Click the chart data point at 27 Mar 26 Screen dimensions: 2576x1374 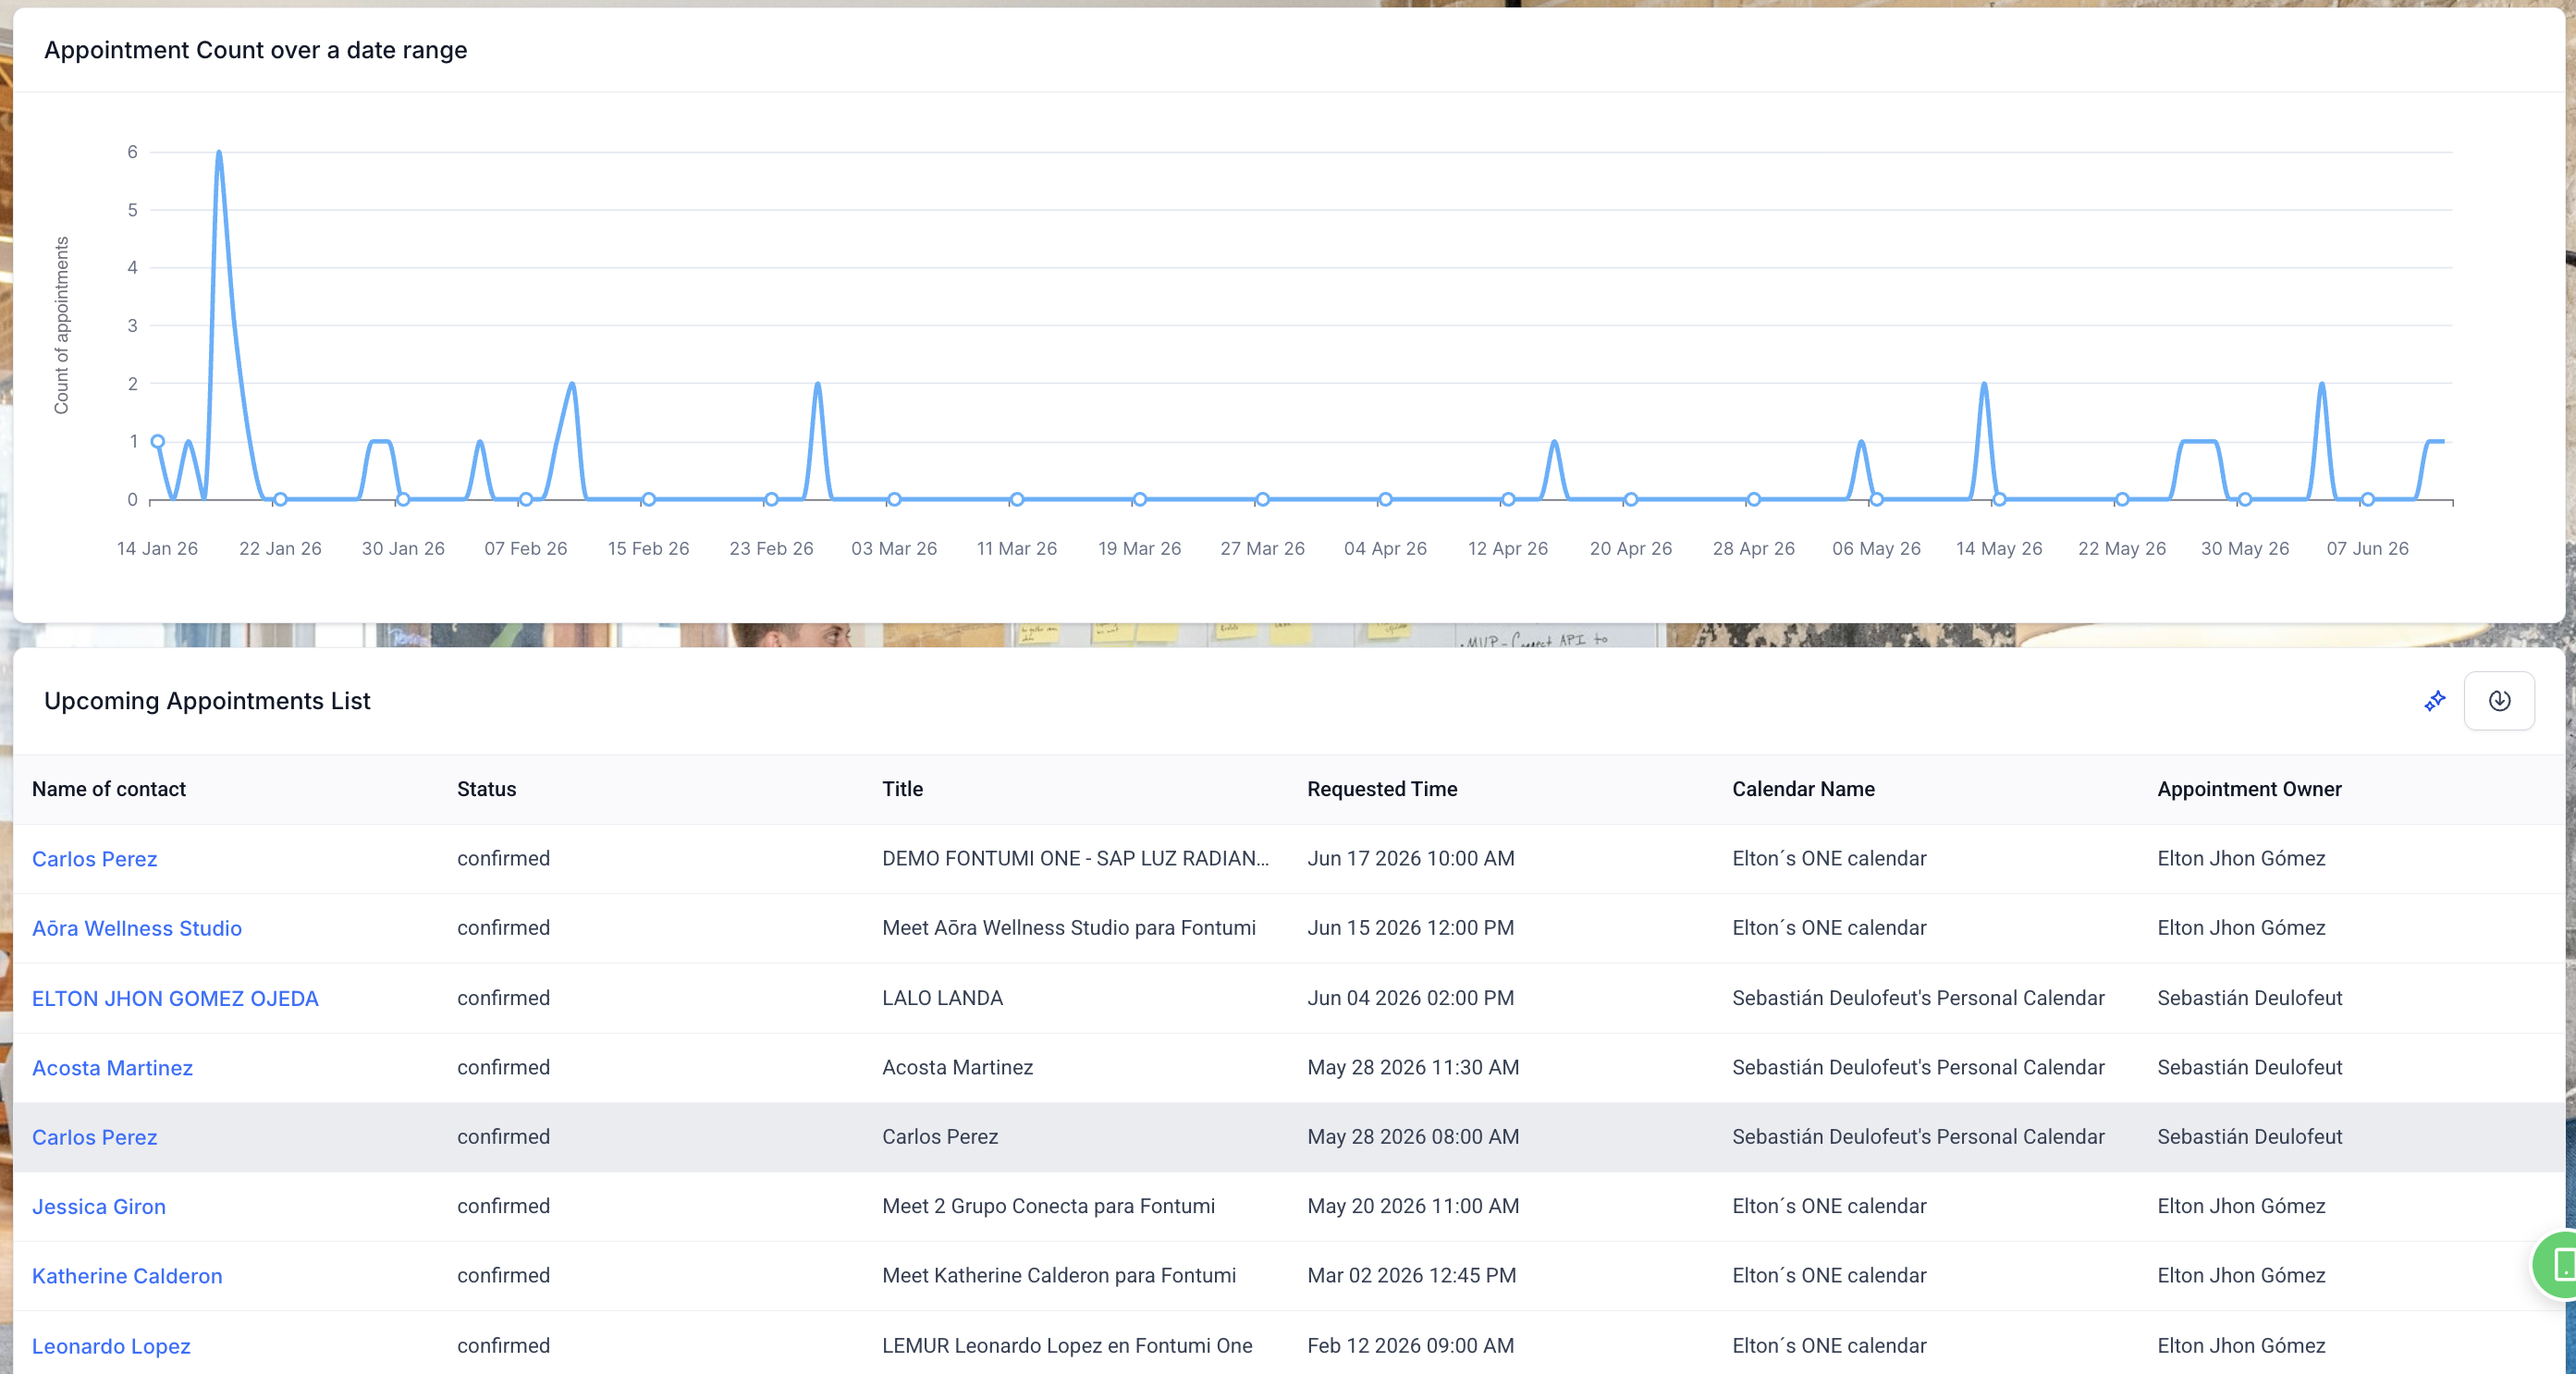1263,499
